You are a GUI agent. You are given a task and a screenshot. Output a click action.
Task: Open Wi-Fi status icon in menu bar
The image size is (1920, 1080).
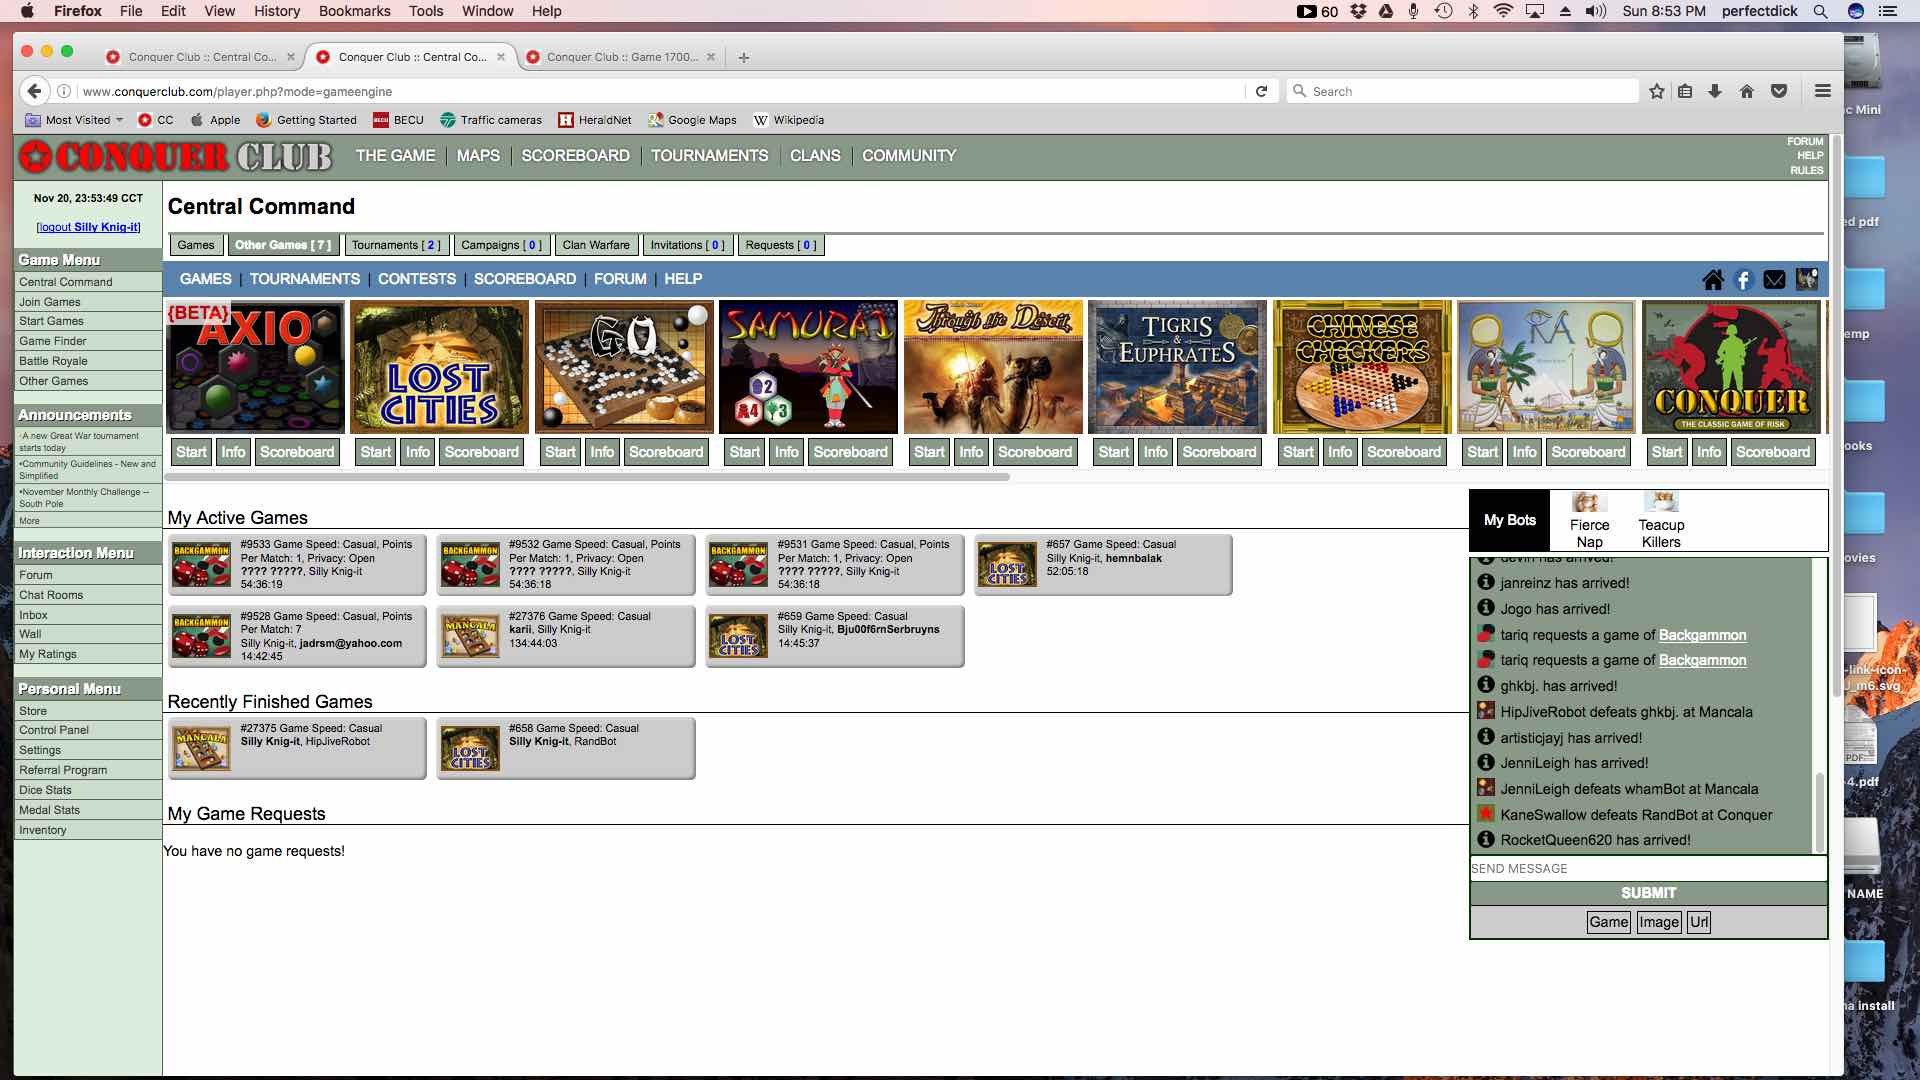(x=1503, y=11)
